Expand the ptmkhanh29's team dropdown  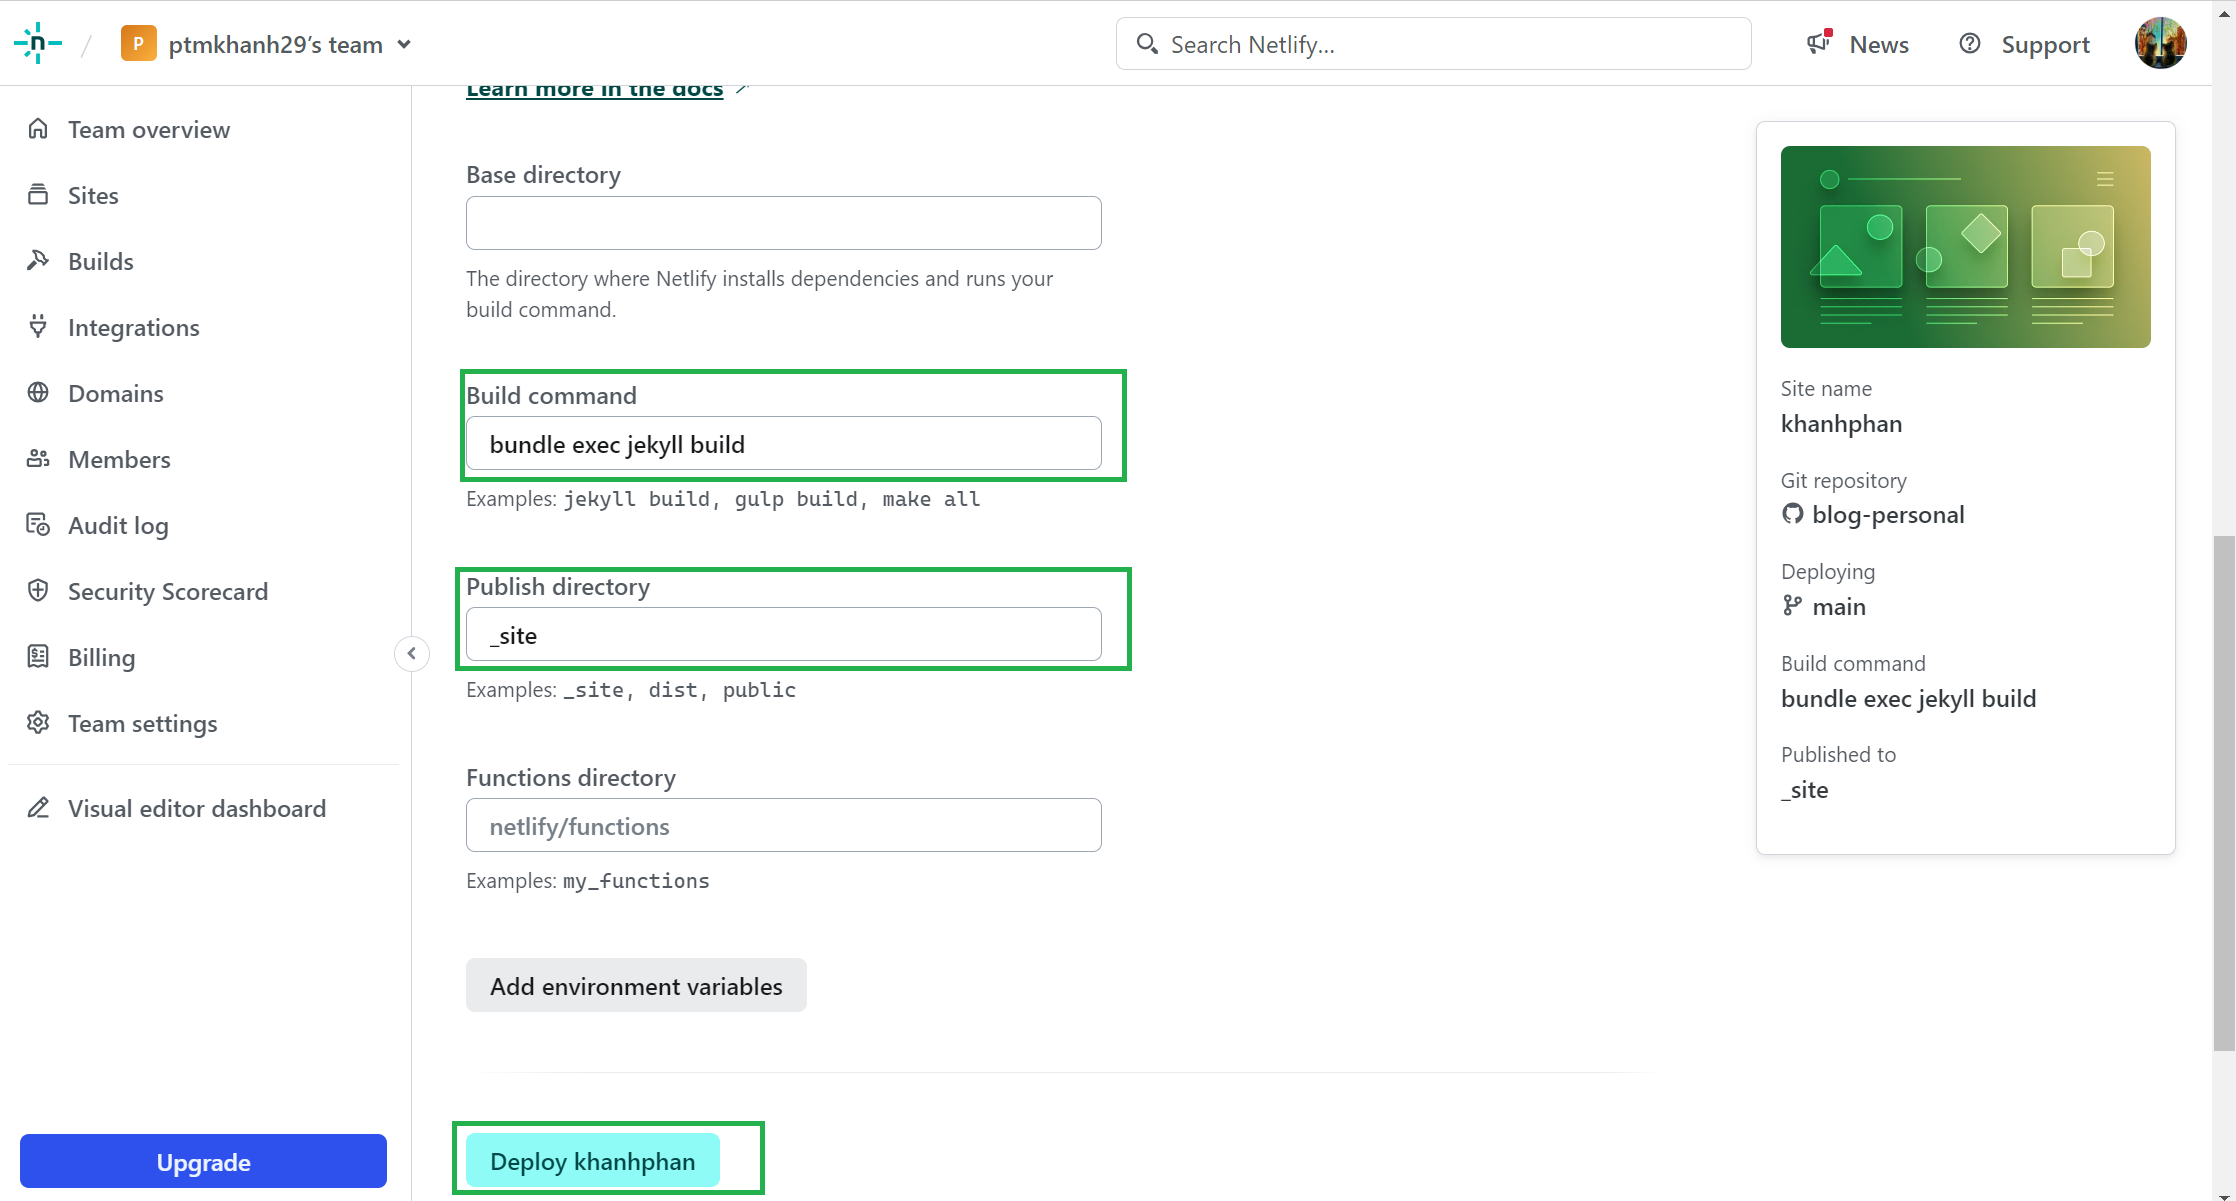pyautogui.click(x=404, y=44)
